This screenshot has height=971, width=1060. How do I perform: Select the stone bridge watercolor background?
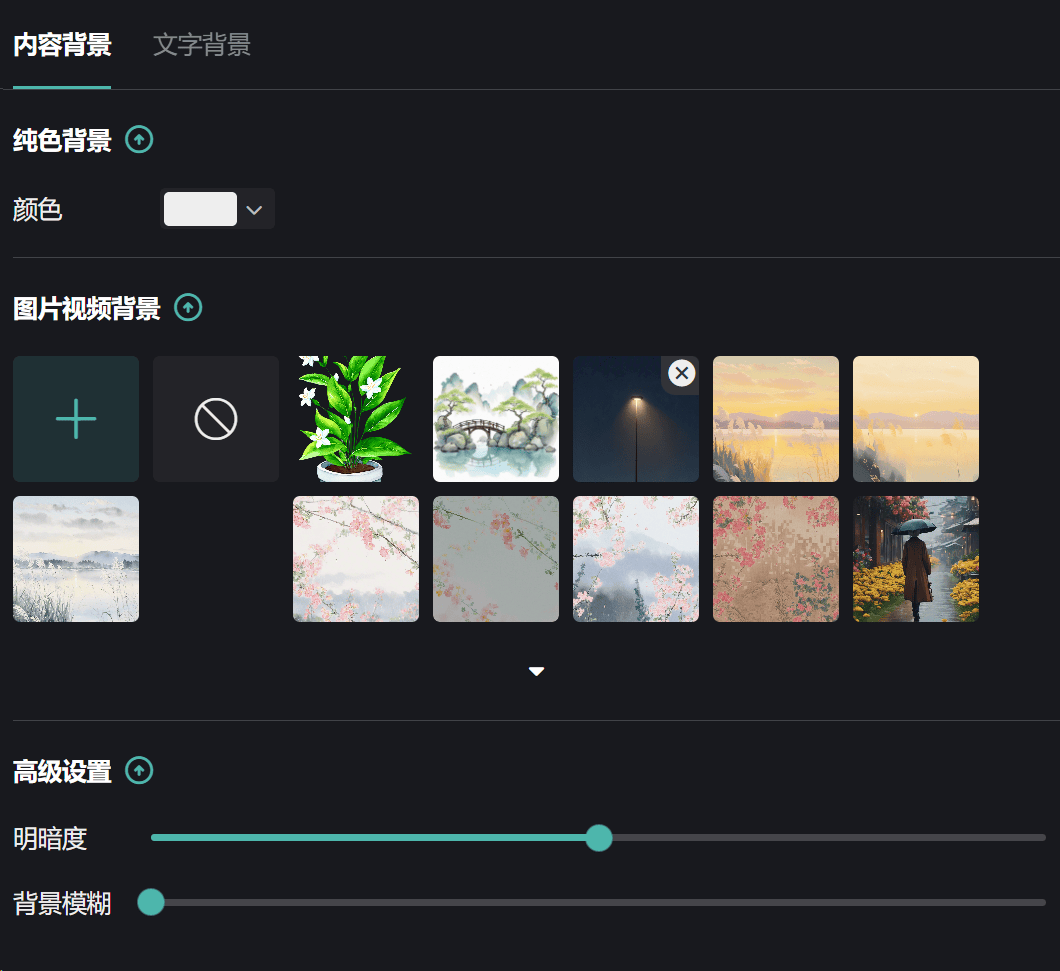click(496, 419)
